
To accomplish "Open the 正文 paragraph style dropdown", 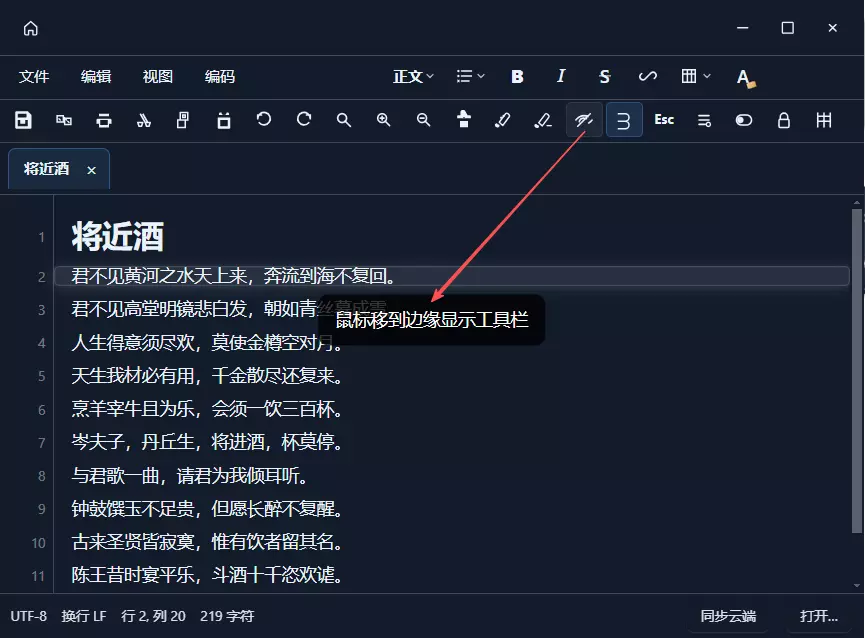I will point(413,76).
